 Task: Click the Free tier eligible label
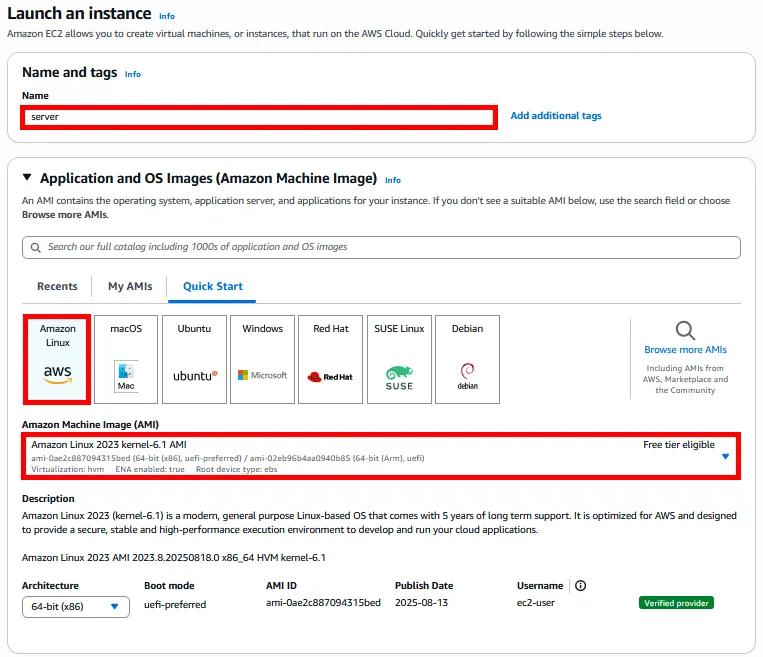point(679,444)
